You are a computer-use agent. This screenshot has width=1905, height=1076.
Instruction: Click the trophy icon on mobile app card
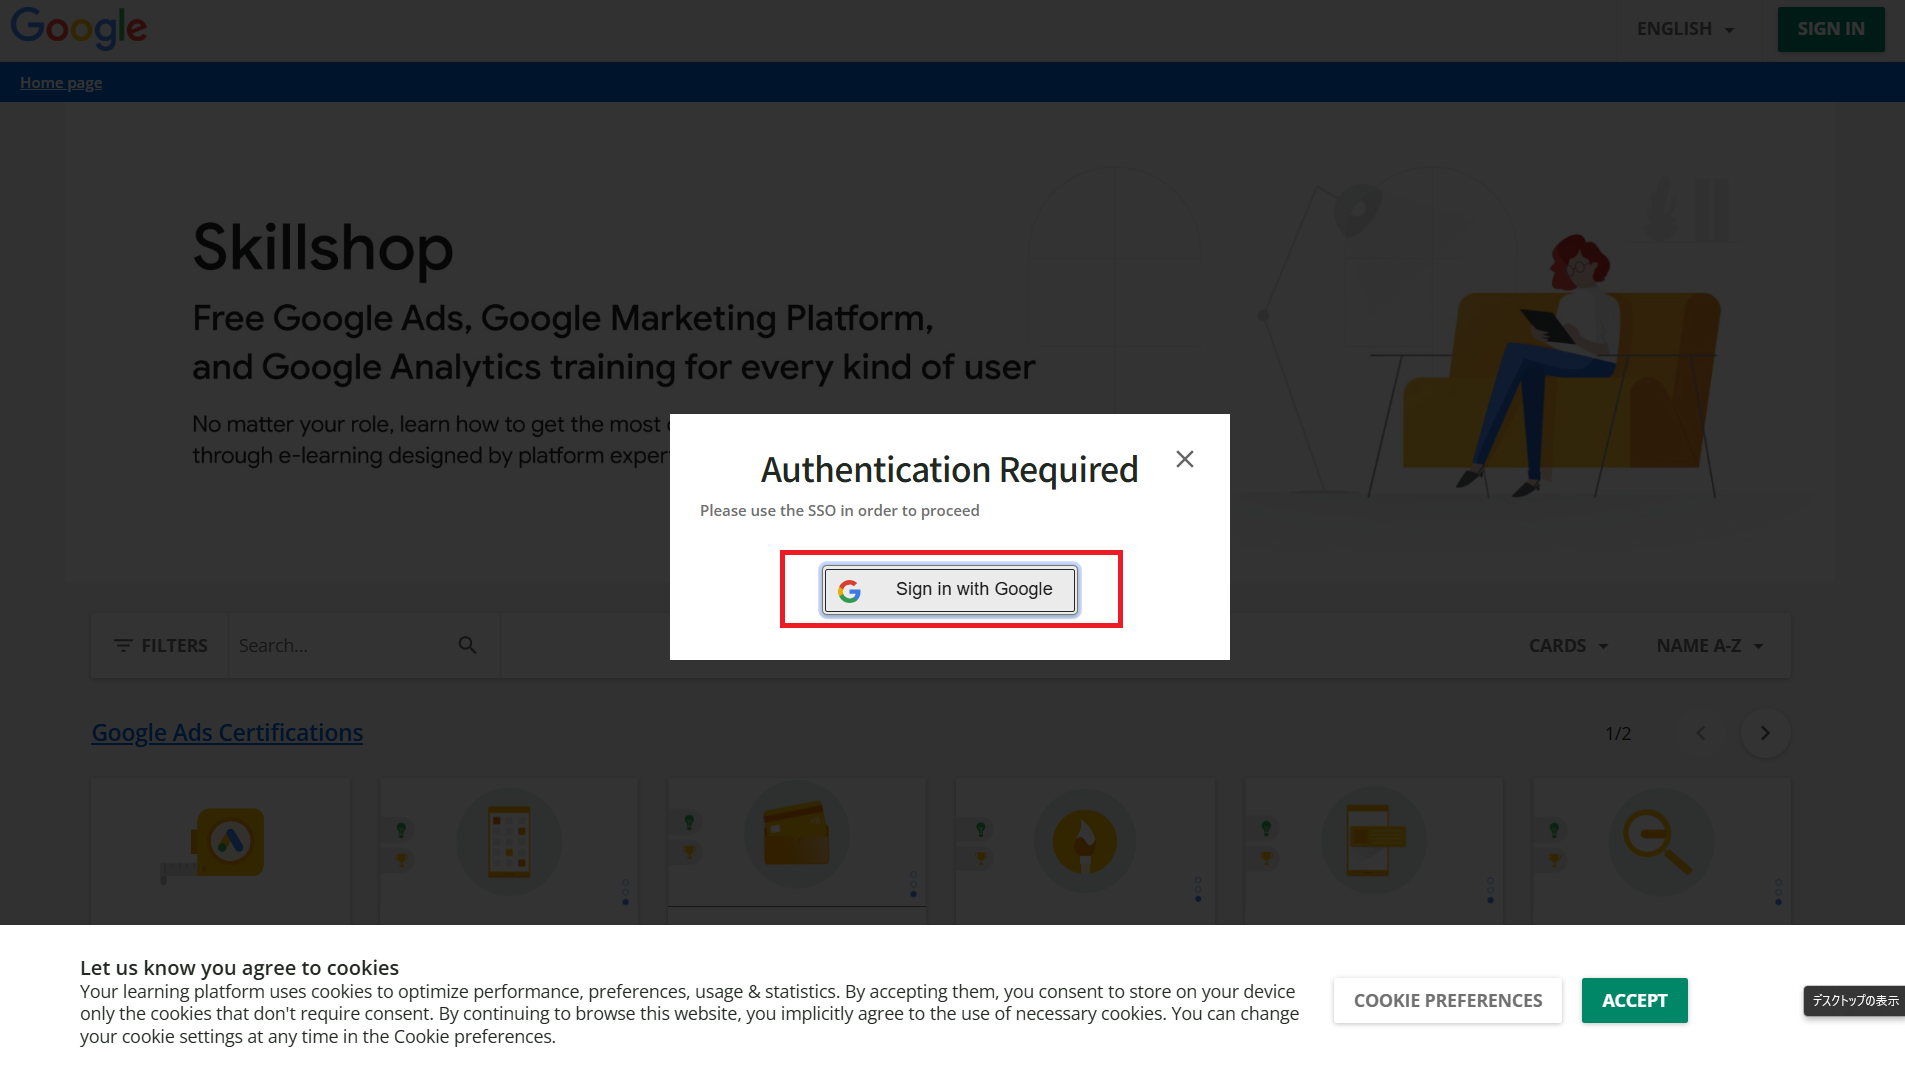(401, 859)
